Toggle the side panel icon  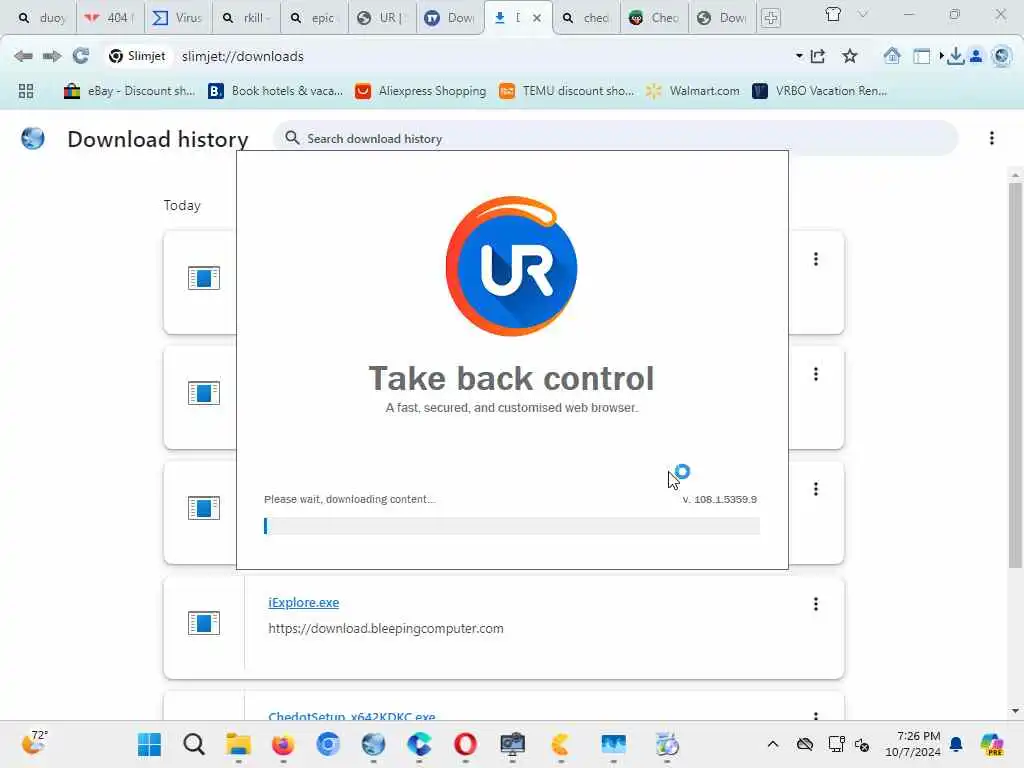coord(921,56)
